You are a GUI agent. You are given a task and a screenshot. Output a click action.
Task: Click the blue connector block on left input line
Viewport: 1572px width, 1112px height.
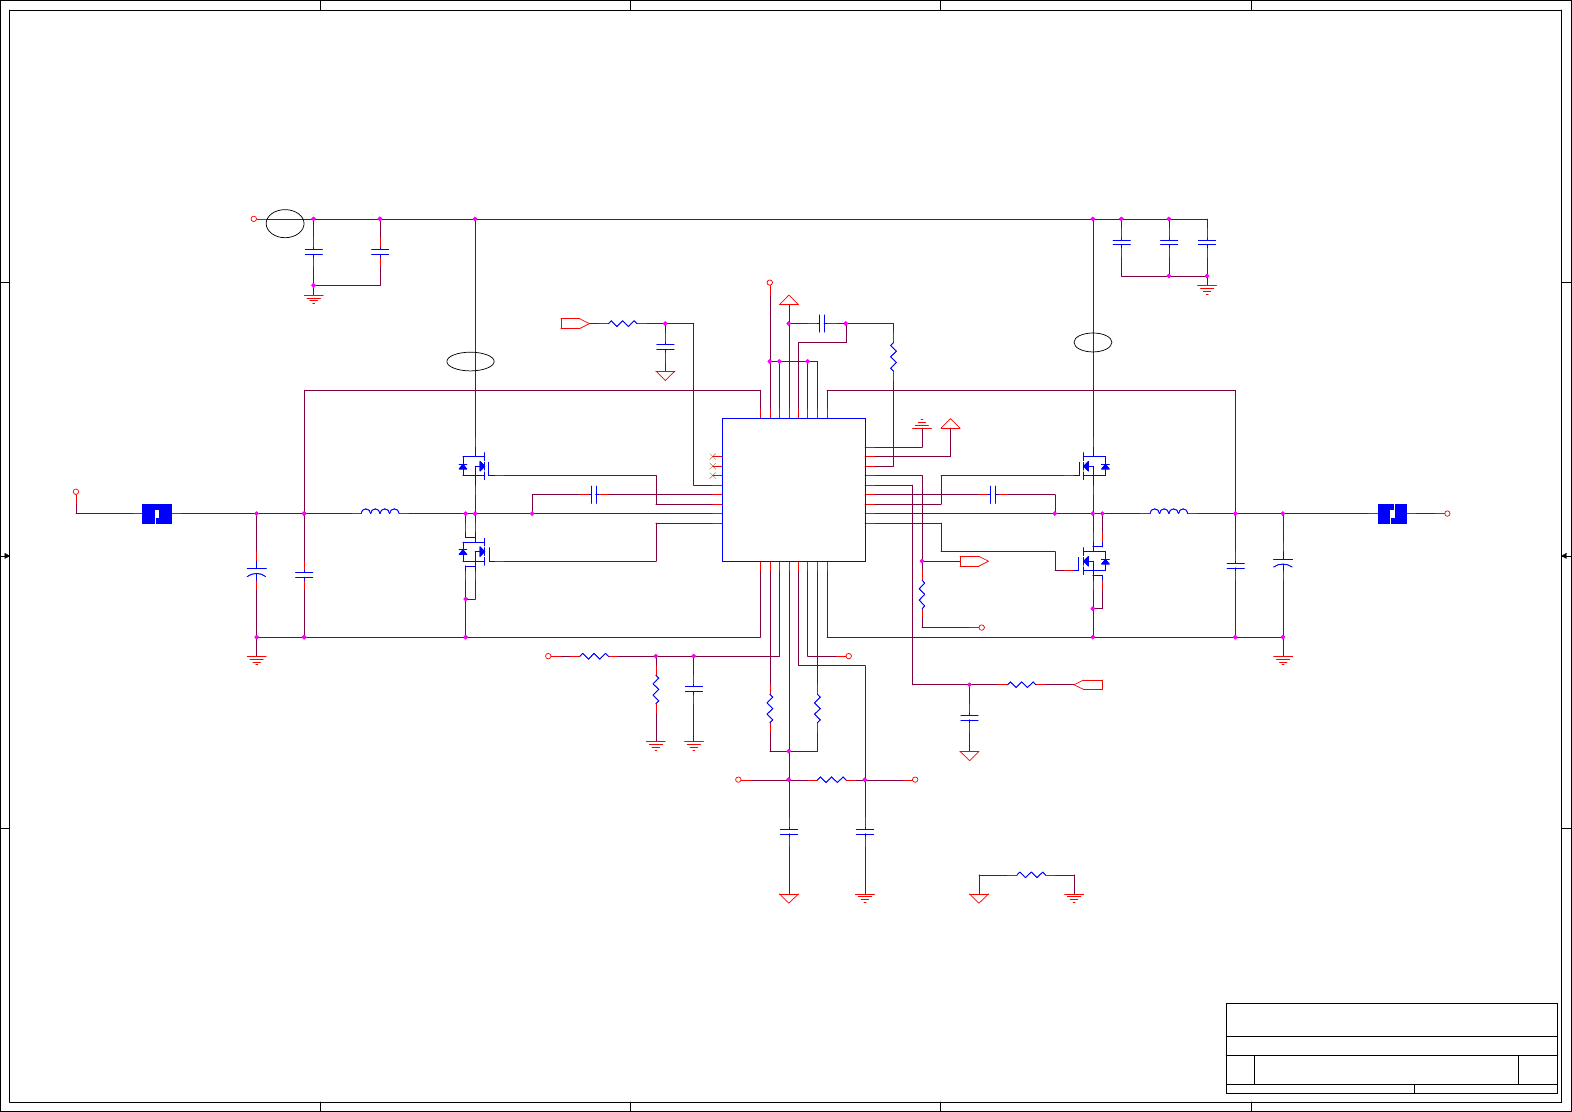tap(157, 514)
